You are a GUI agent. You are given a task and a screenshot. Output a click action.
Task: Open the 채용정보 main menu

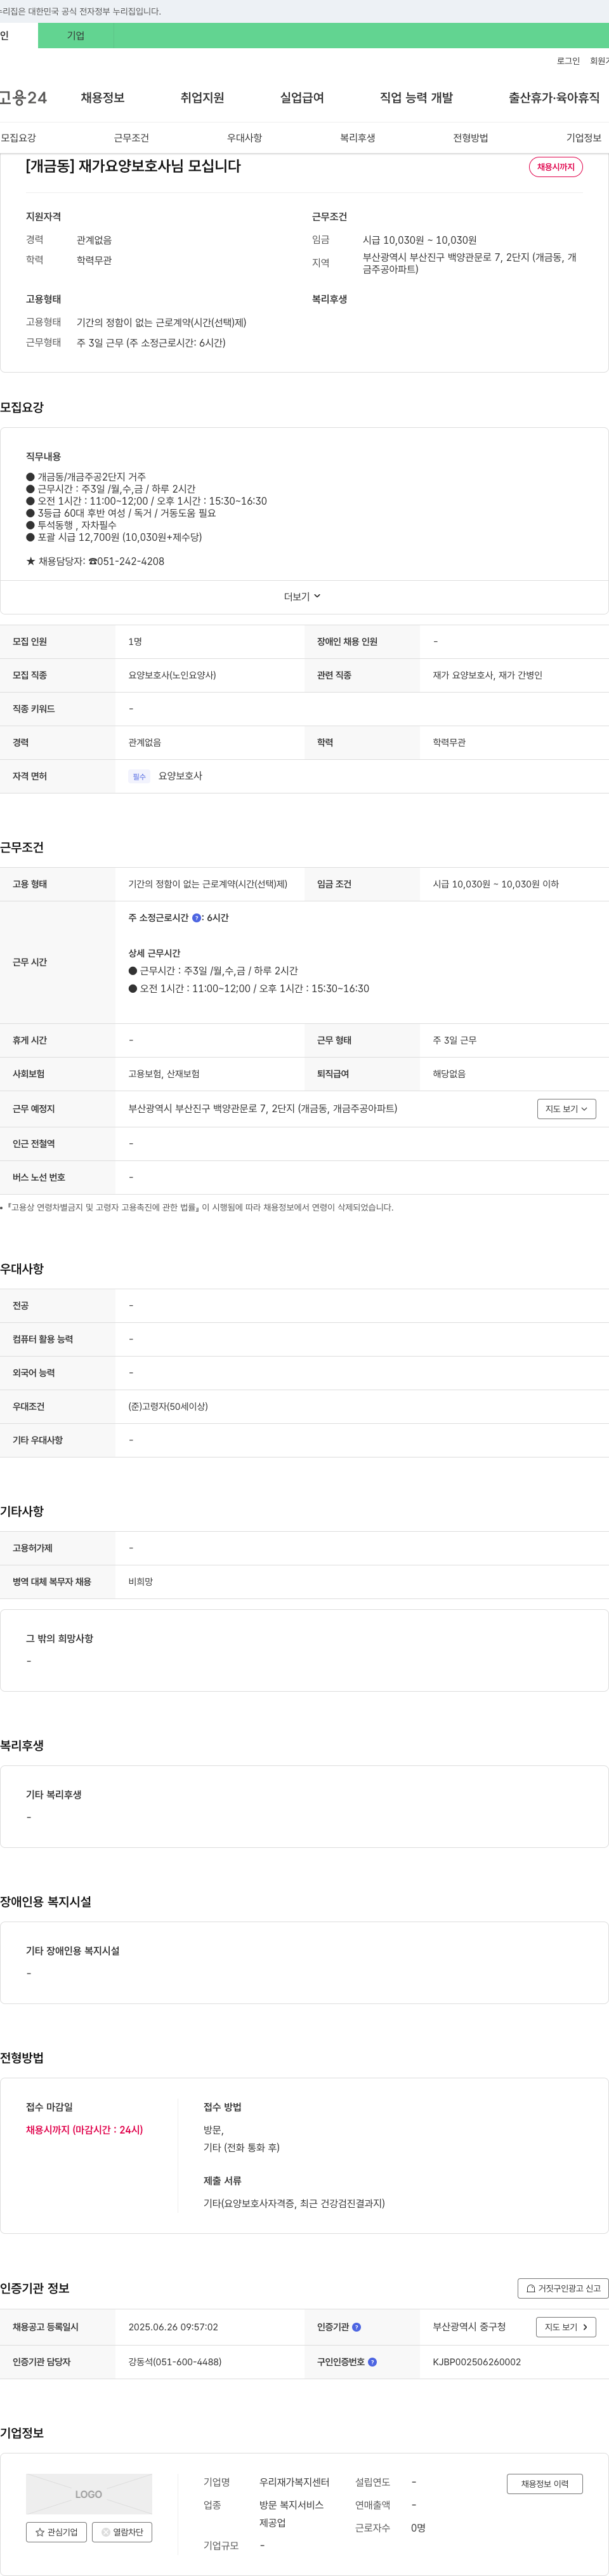(x=103, y=98)
